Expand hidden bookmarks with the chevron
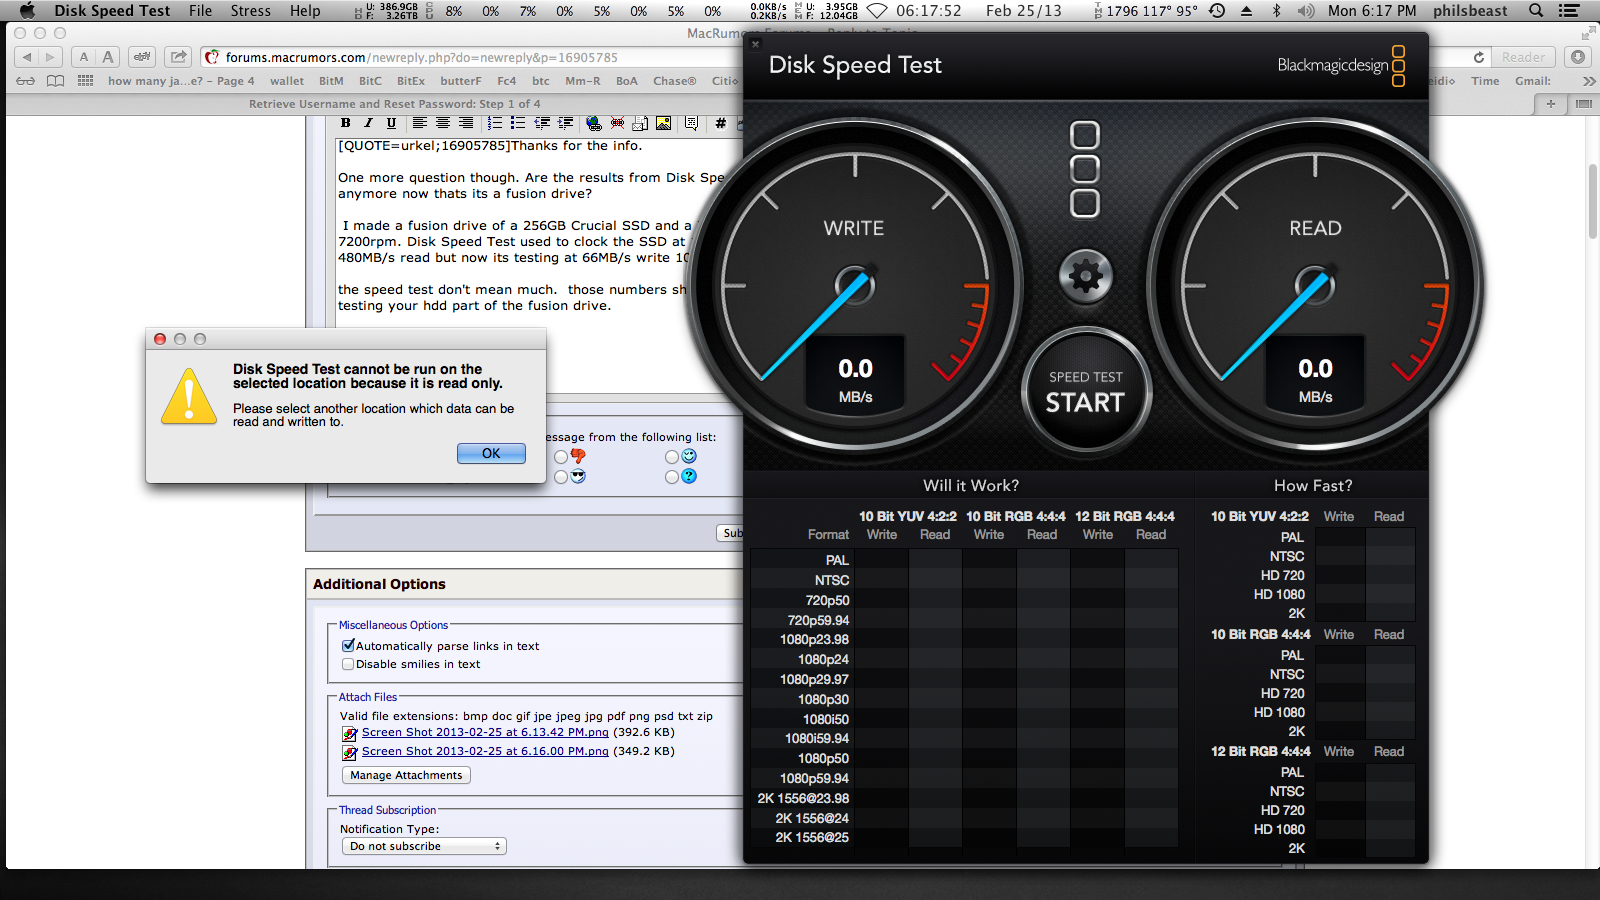 point(1589,81)
